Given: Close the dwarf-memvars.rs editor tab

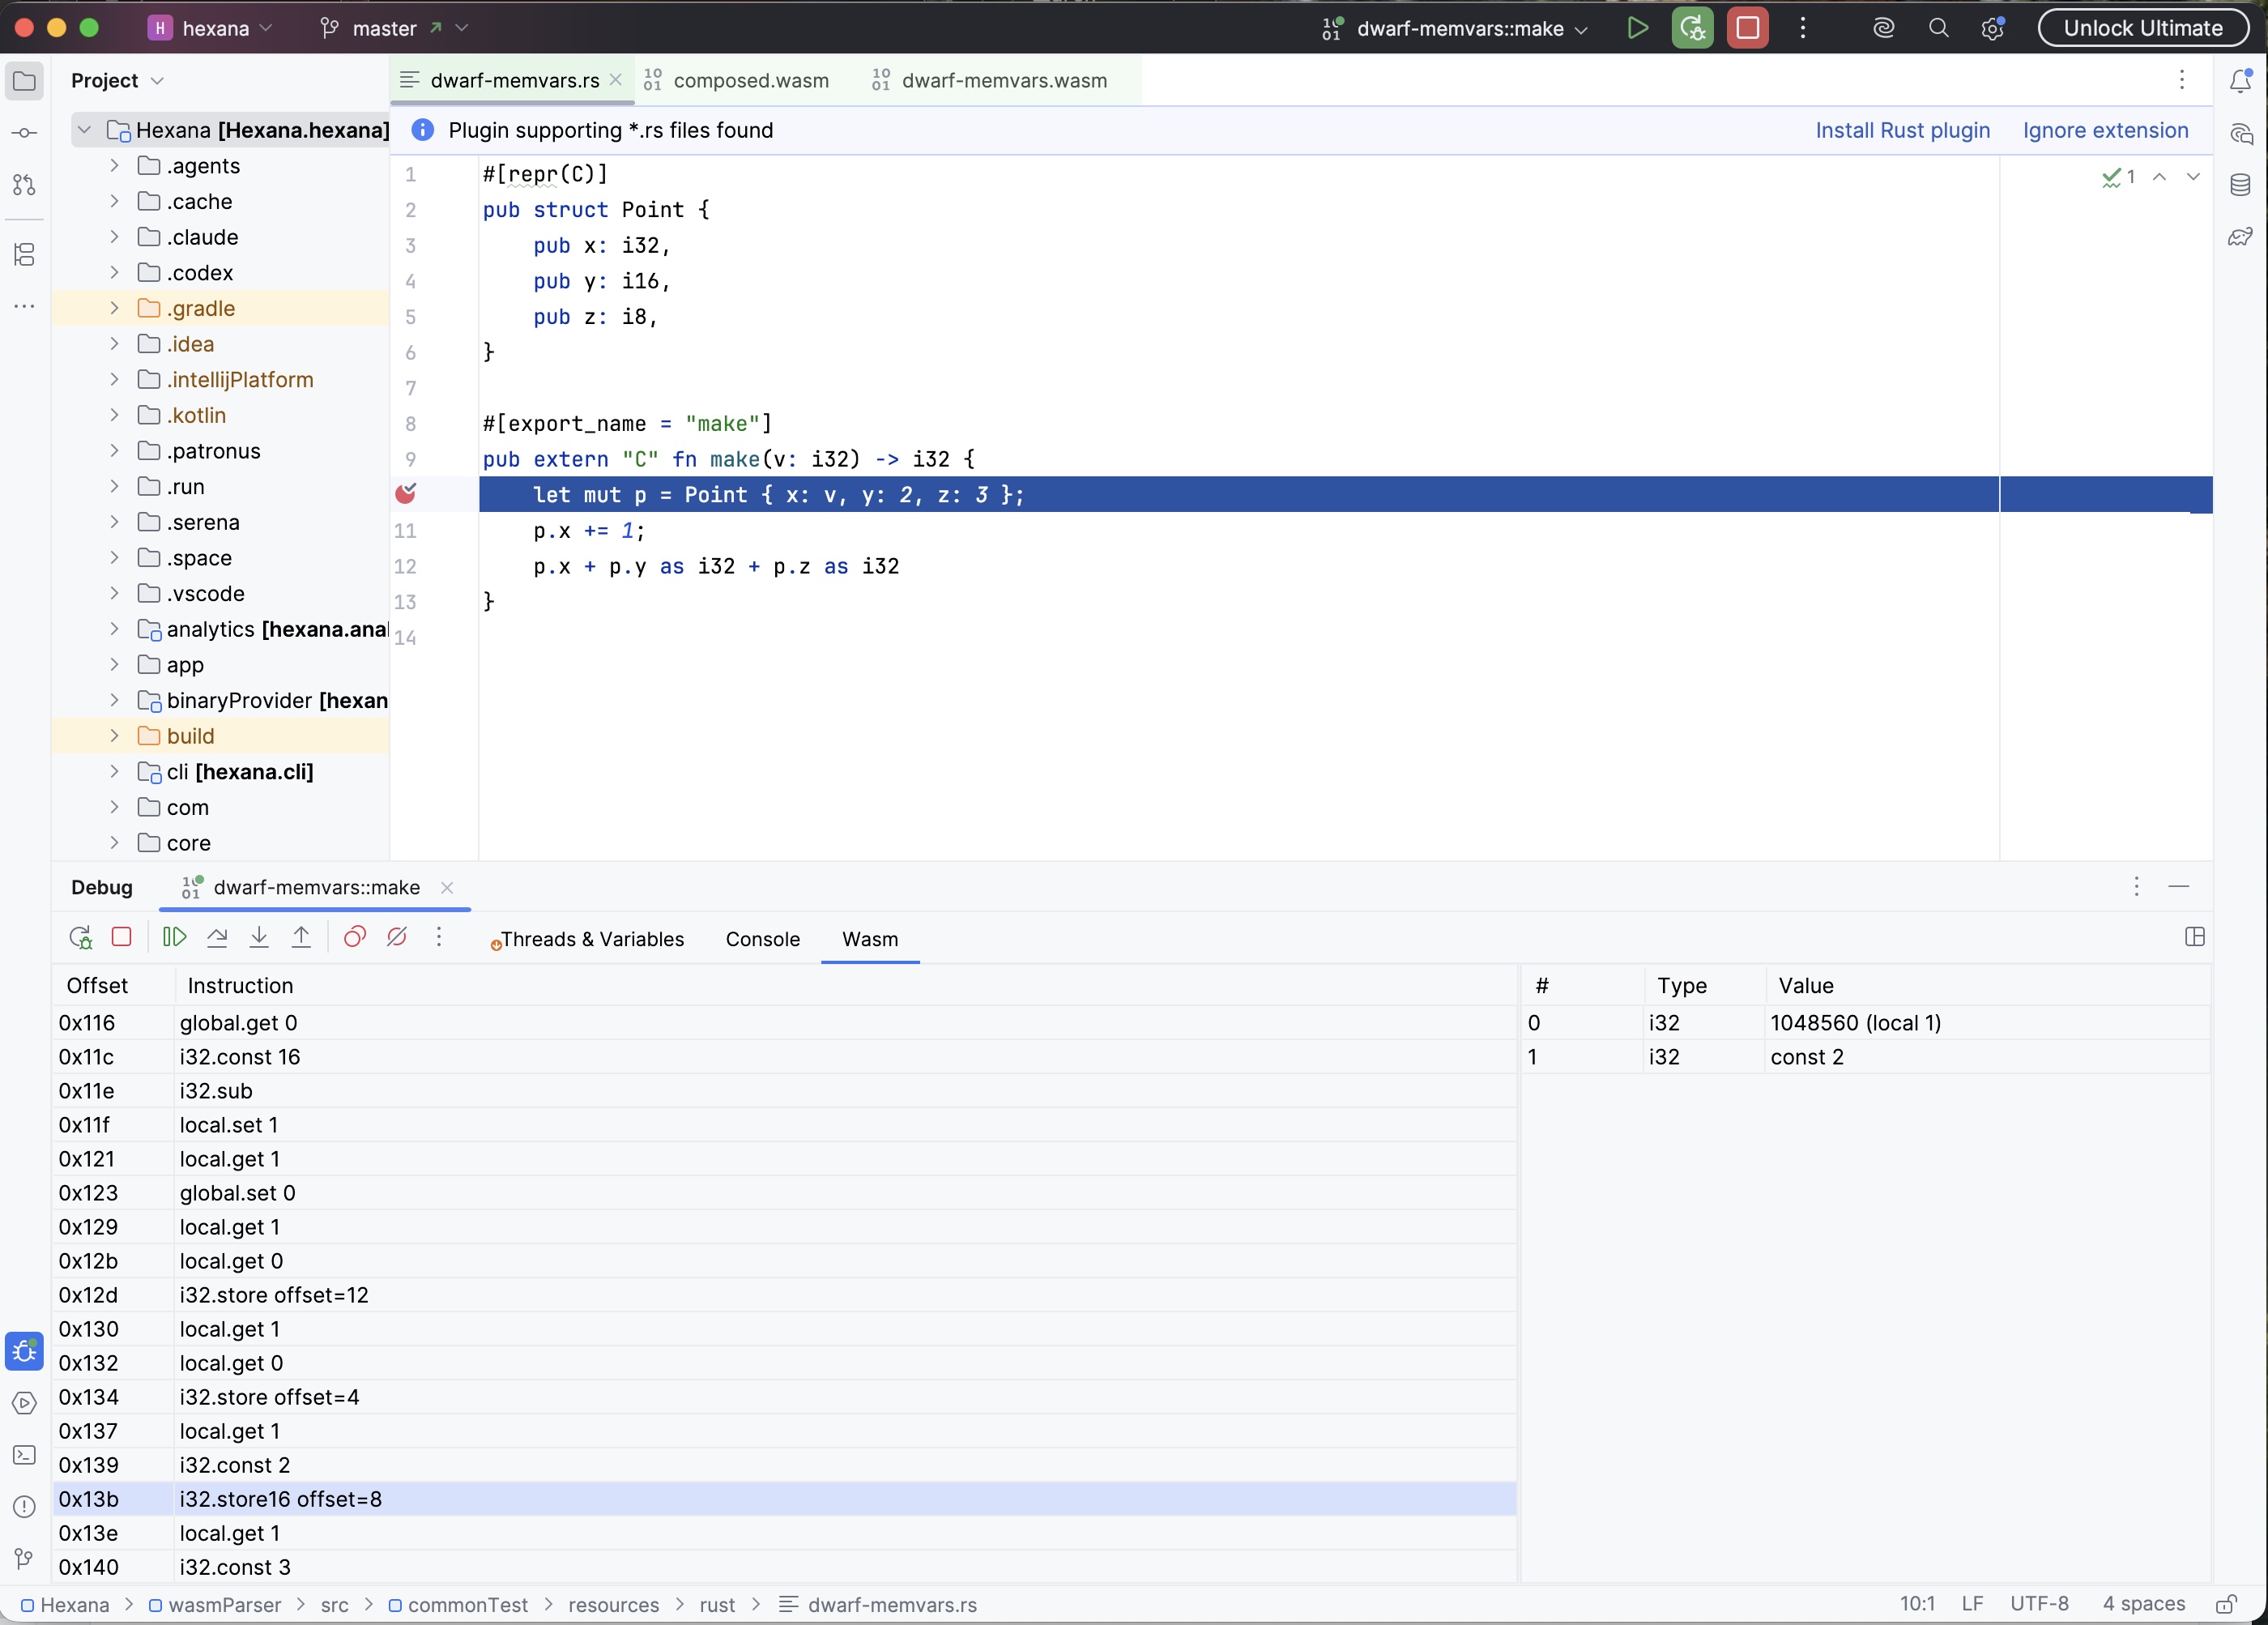Looking at the screenshot, I should pyautogui.click(x=616, y=80).
